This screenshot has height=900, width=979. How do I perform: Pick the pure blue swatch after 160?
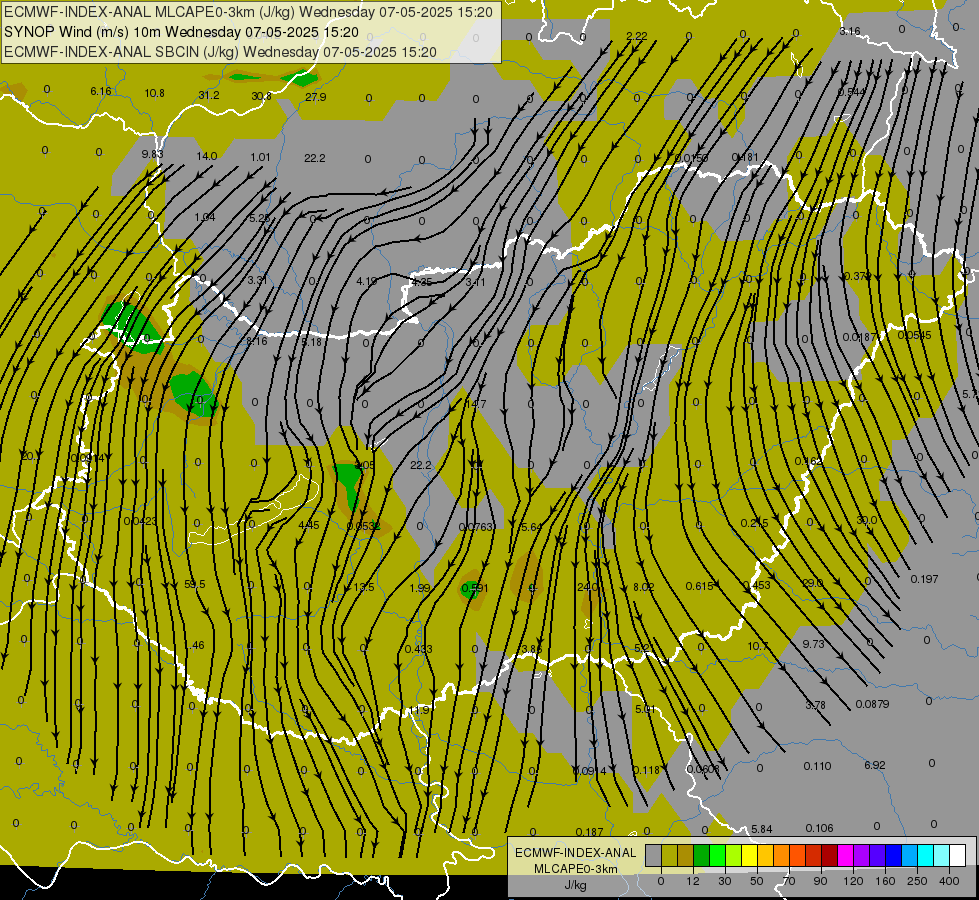893,856
